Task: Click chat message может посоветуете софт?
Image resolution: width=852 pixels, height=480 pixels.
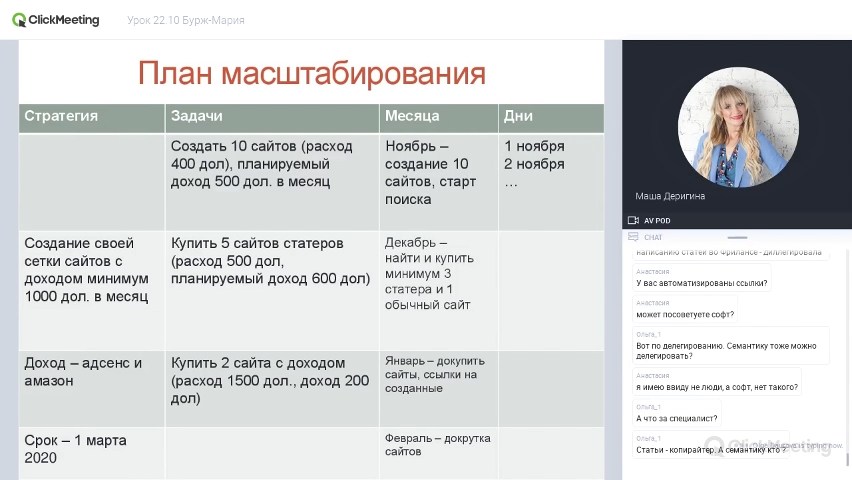Action: click(x=685, y=309)
